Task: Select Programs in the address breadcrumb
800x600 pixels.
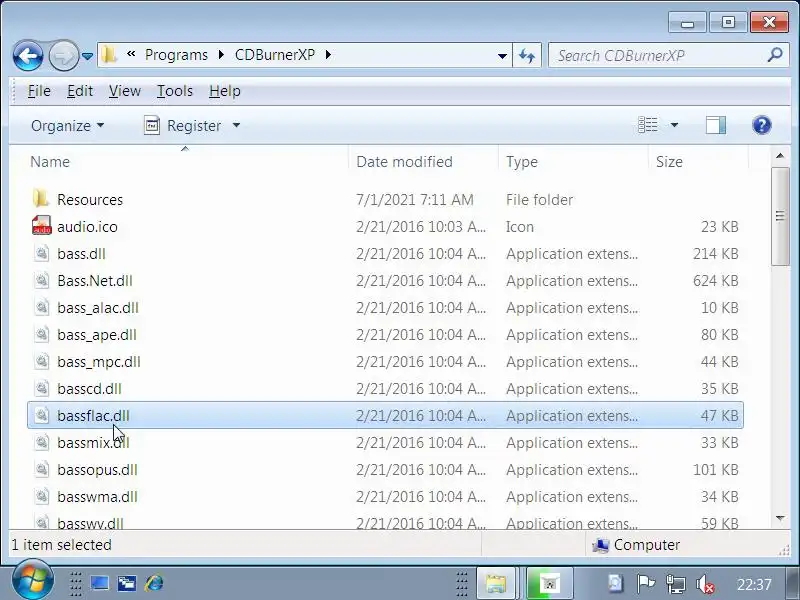Action: (176, 55)
